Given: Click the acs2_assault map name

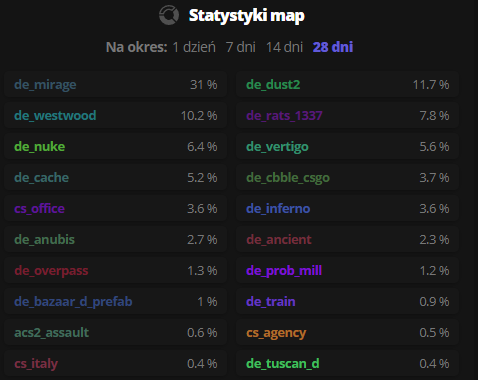Looking at the screenshot, I should click(52, 333).
